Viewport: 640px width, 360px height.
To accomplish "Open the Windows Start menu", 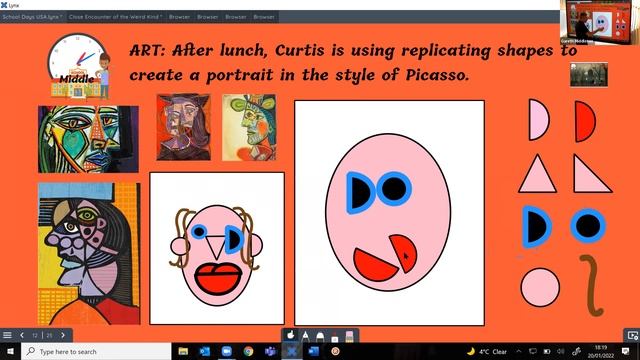I will click(x=10, y=351).
